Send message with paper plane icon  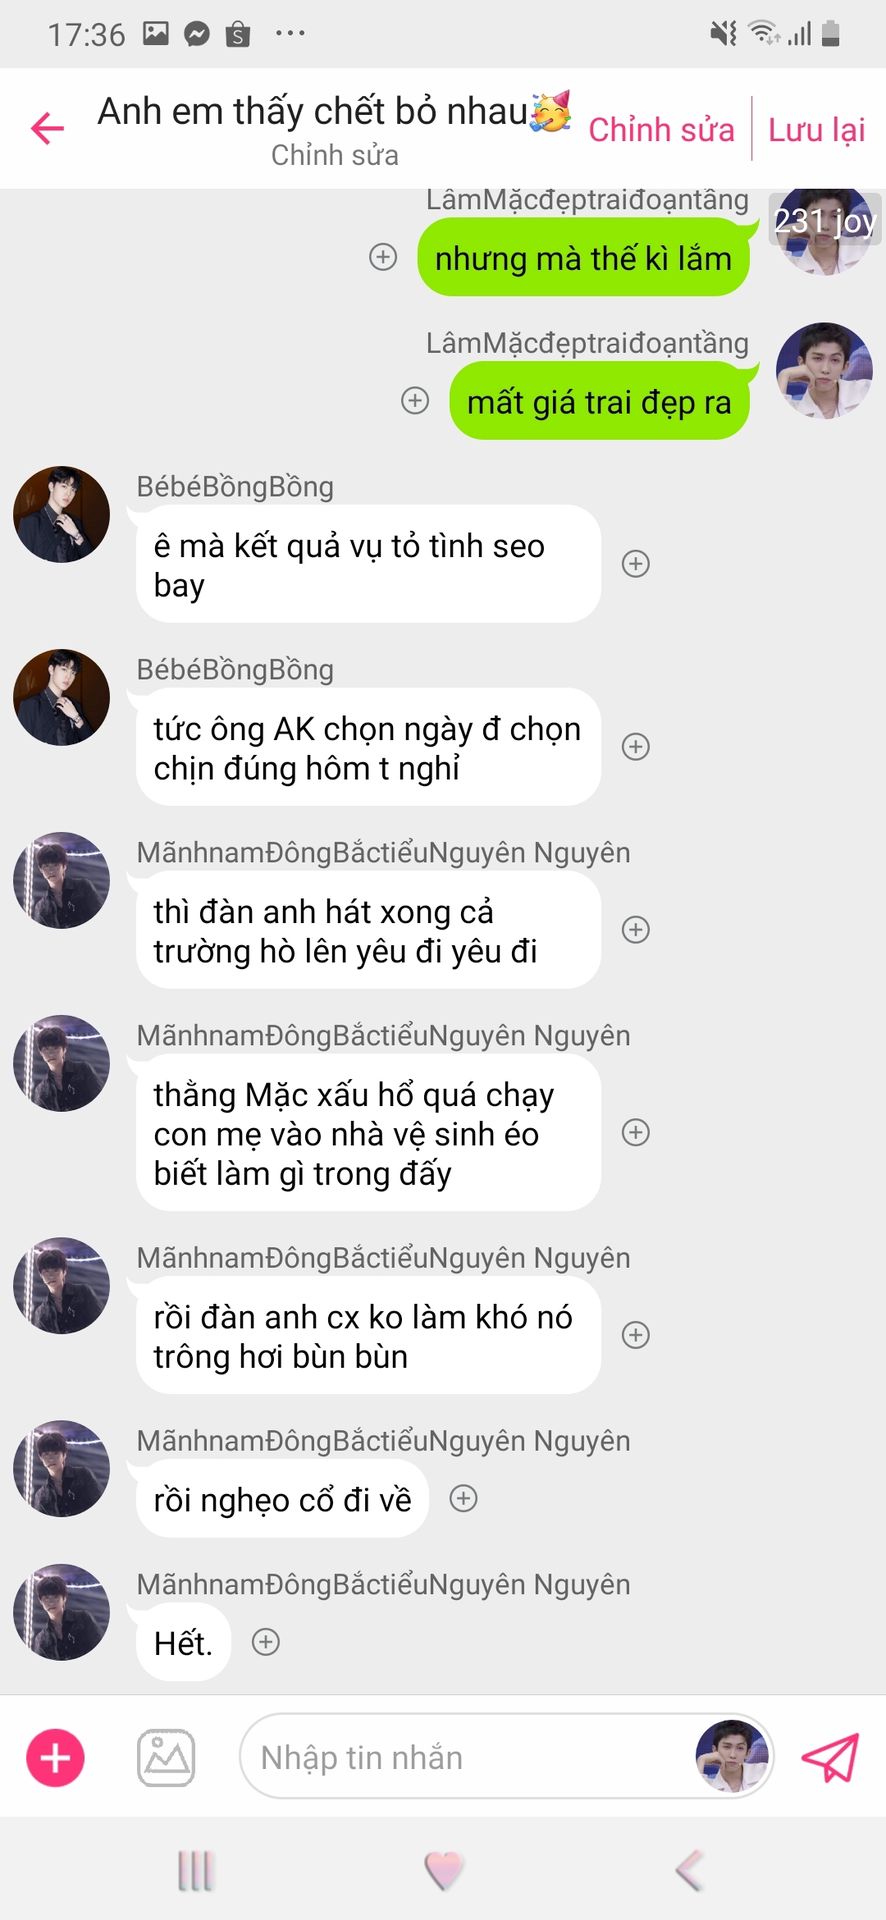tap(830, 1757)
